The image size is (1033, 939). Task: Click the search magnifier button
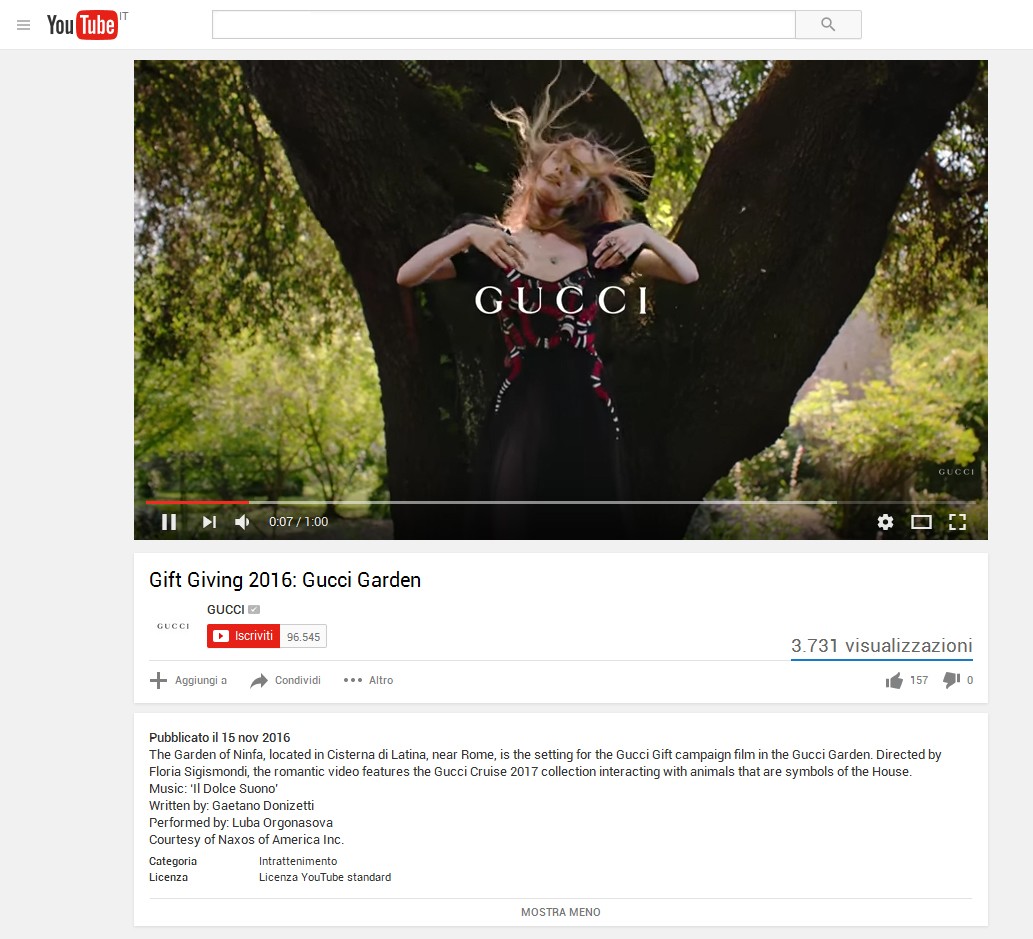coord(828,24)
